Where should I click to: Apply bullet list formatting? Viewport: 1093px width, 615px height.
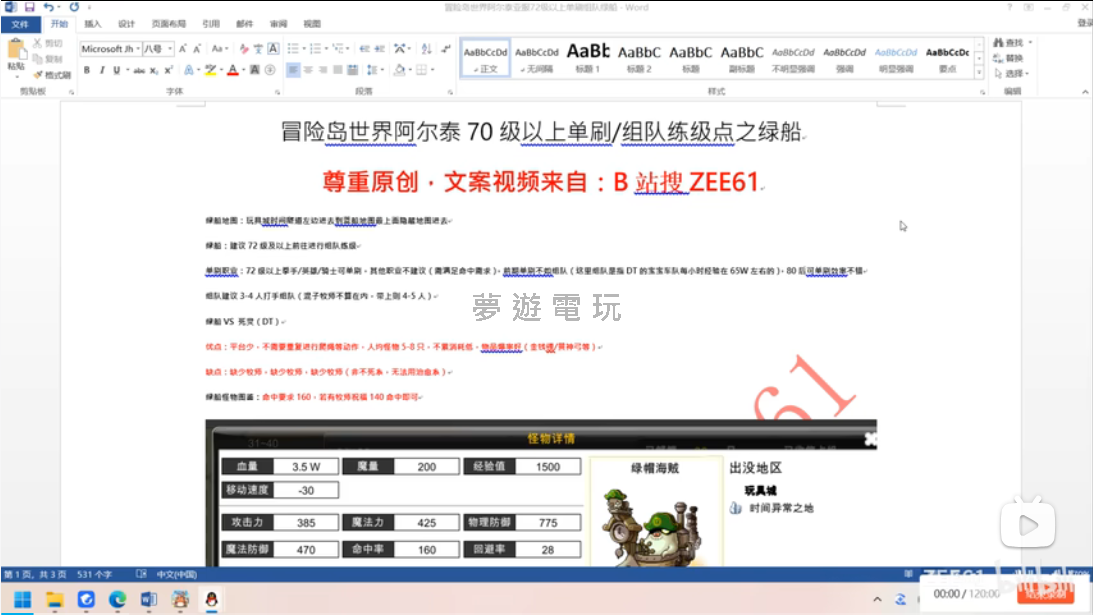pos(293,48)
